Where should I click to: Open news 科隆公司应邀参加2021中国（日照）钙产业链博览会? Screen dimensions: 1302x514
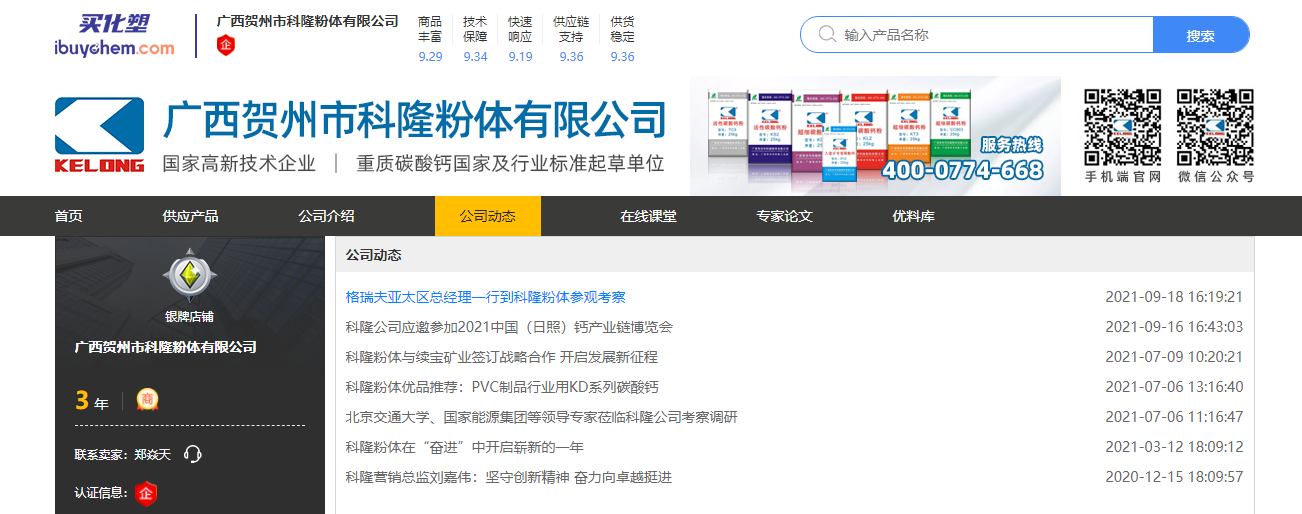[509, 327]
